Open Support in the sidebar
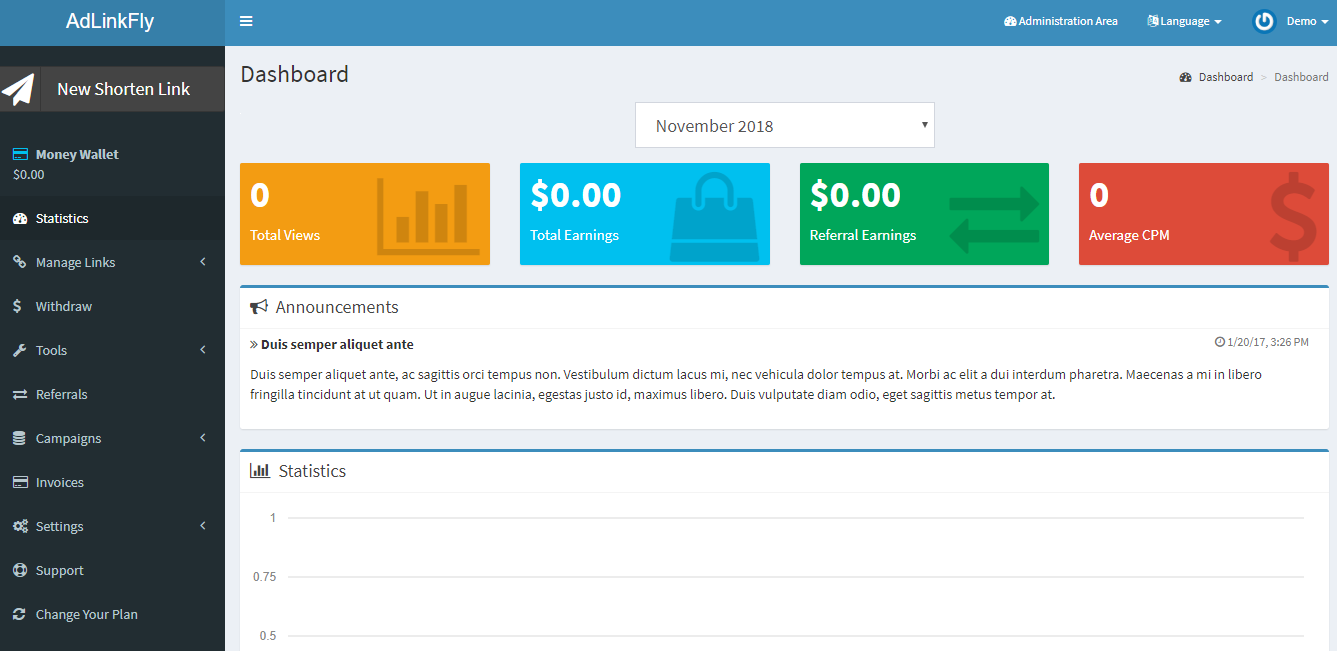 112,570
